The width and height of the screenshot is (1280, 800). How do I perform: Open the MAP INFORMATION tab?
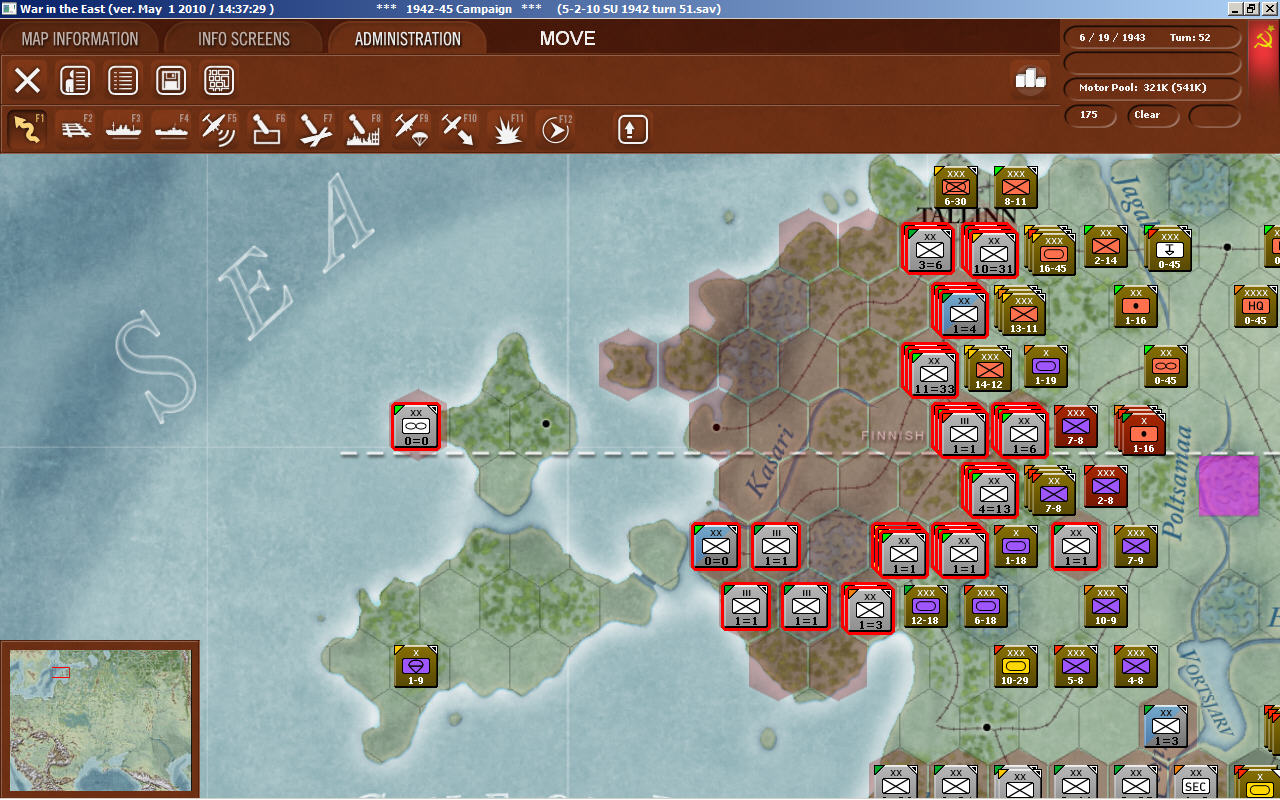[x=80, y=39]
